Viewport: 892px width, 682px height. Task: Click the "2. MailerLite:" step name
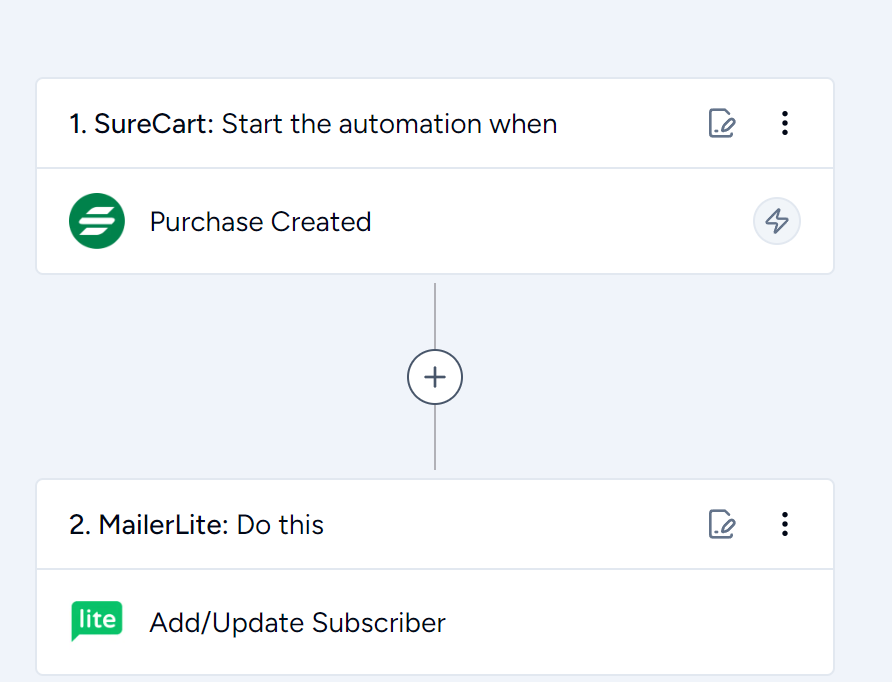coord(149,524)
